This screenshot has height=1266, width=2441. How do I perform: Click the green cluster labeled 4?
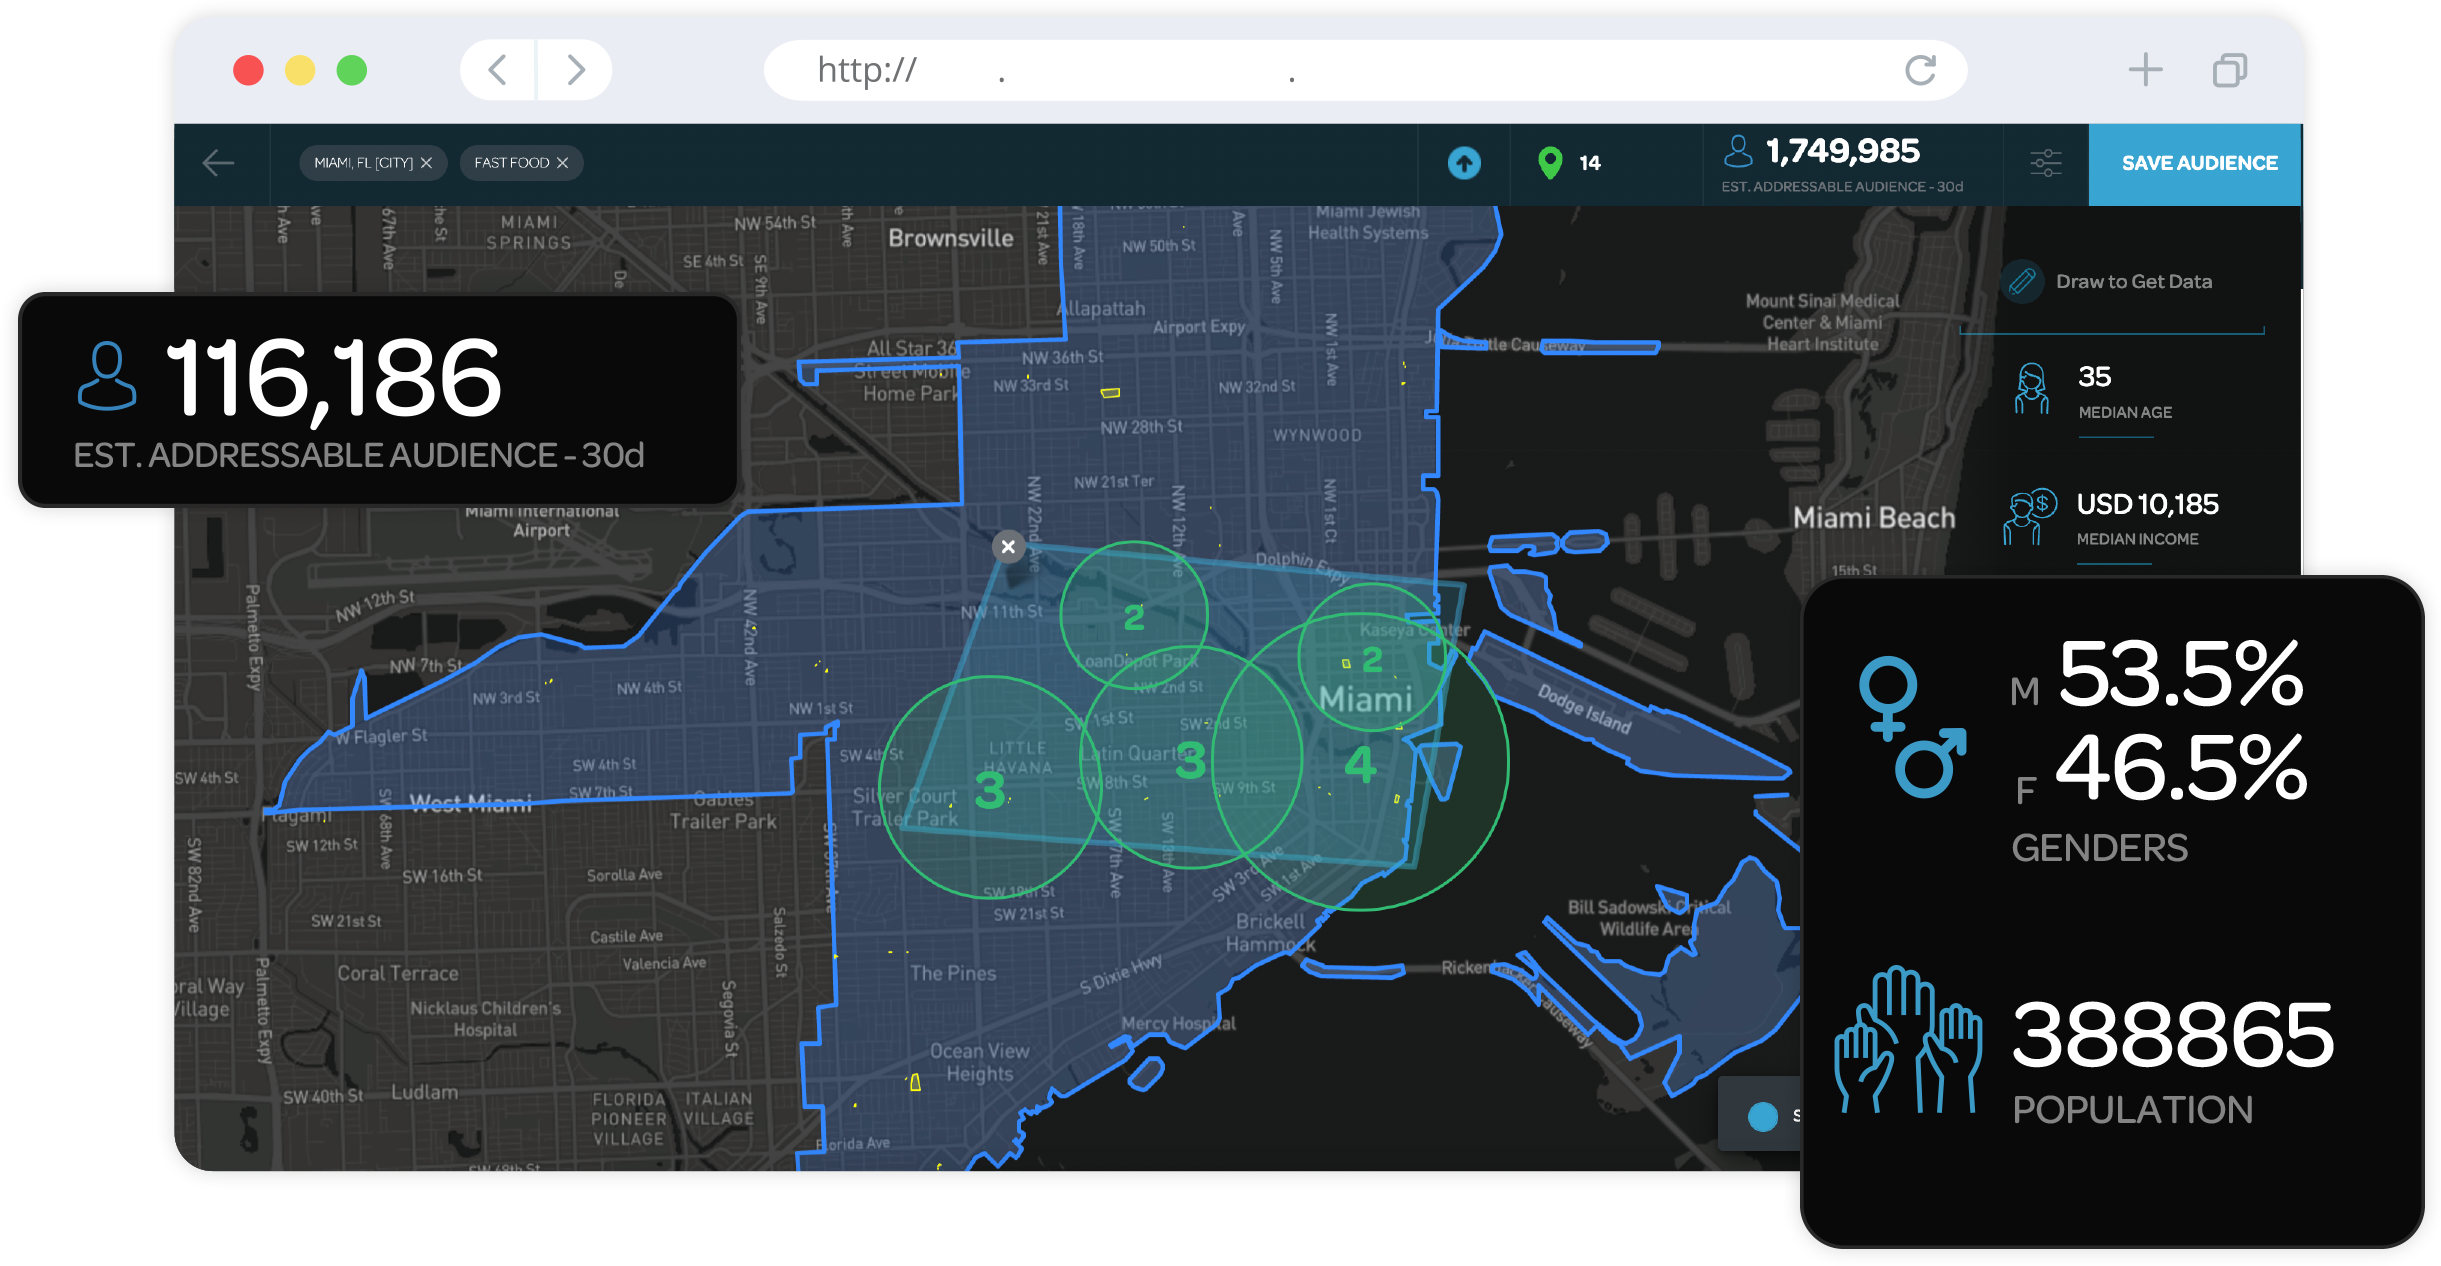tap(1360, 765)
